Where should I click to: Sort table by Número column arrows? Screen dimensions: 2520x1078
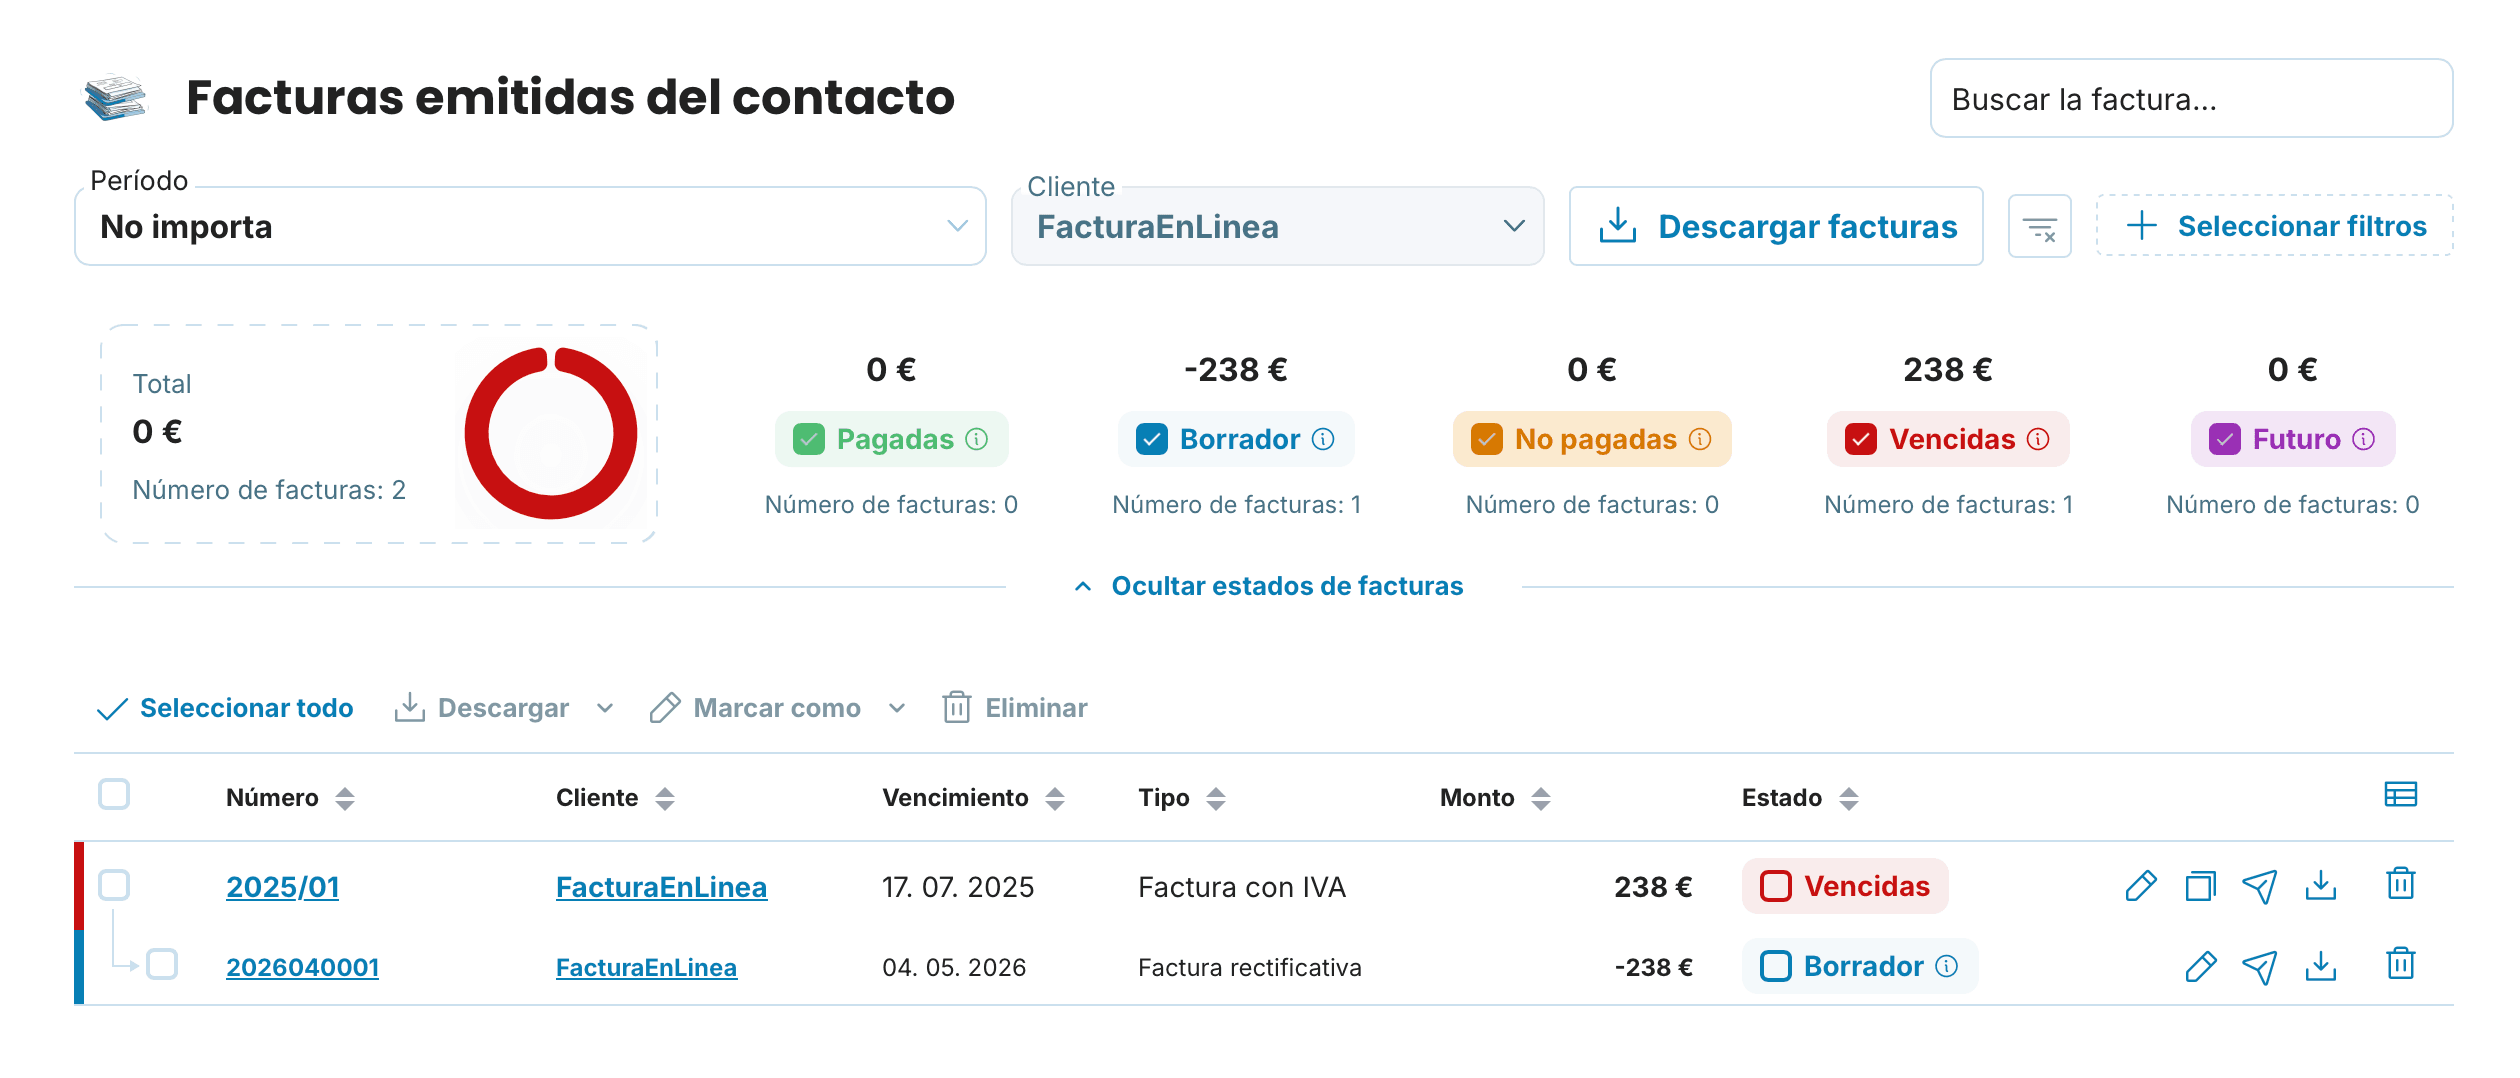345,798
